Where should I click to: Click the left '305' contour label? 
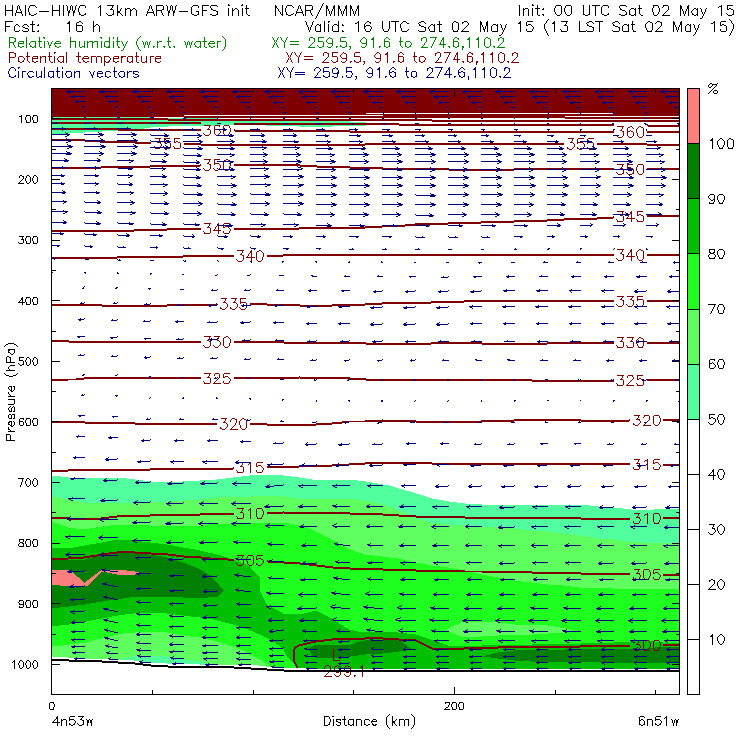pyautogui.click(x=250, y=560)
